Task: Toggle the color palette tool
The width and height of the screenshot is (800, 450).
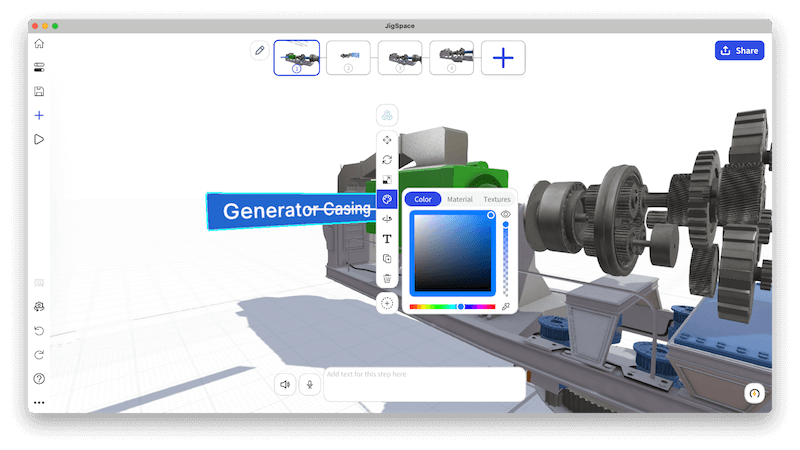Action: [x=387, y=199]
